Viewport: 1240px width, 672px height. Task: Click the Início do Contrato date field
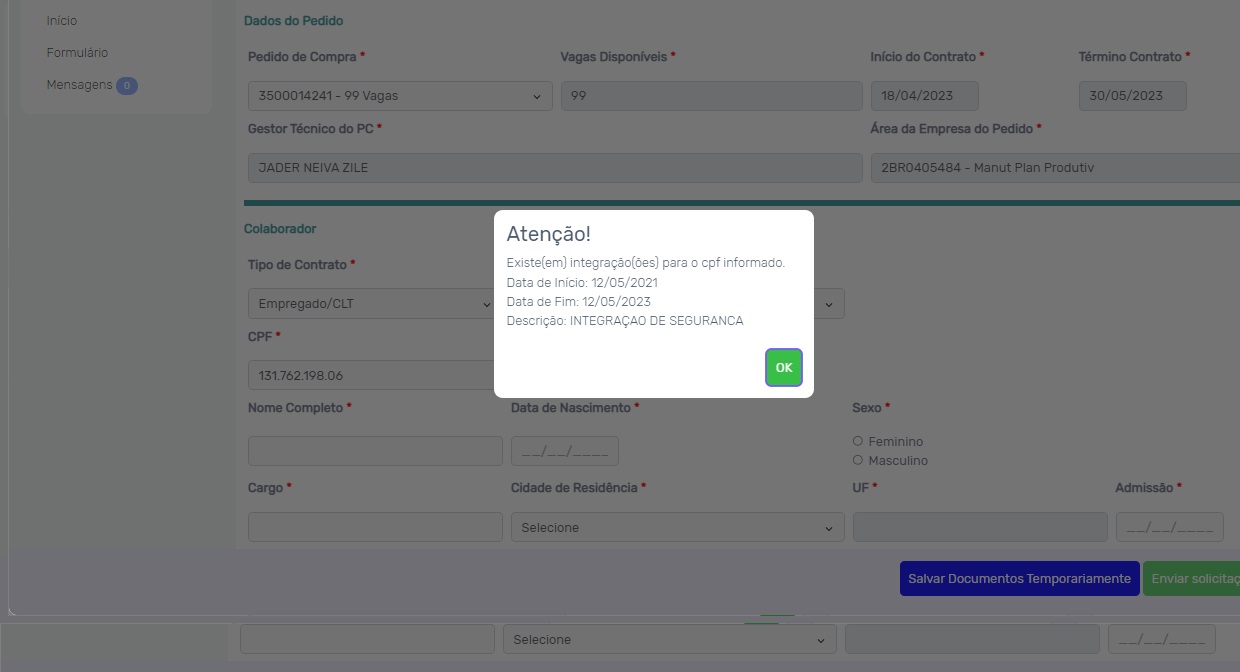pos(924,96)
